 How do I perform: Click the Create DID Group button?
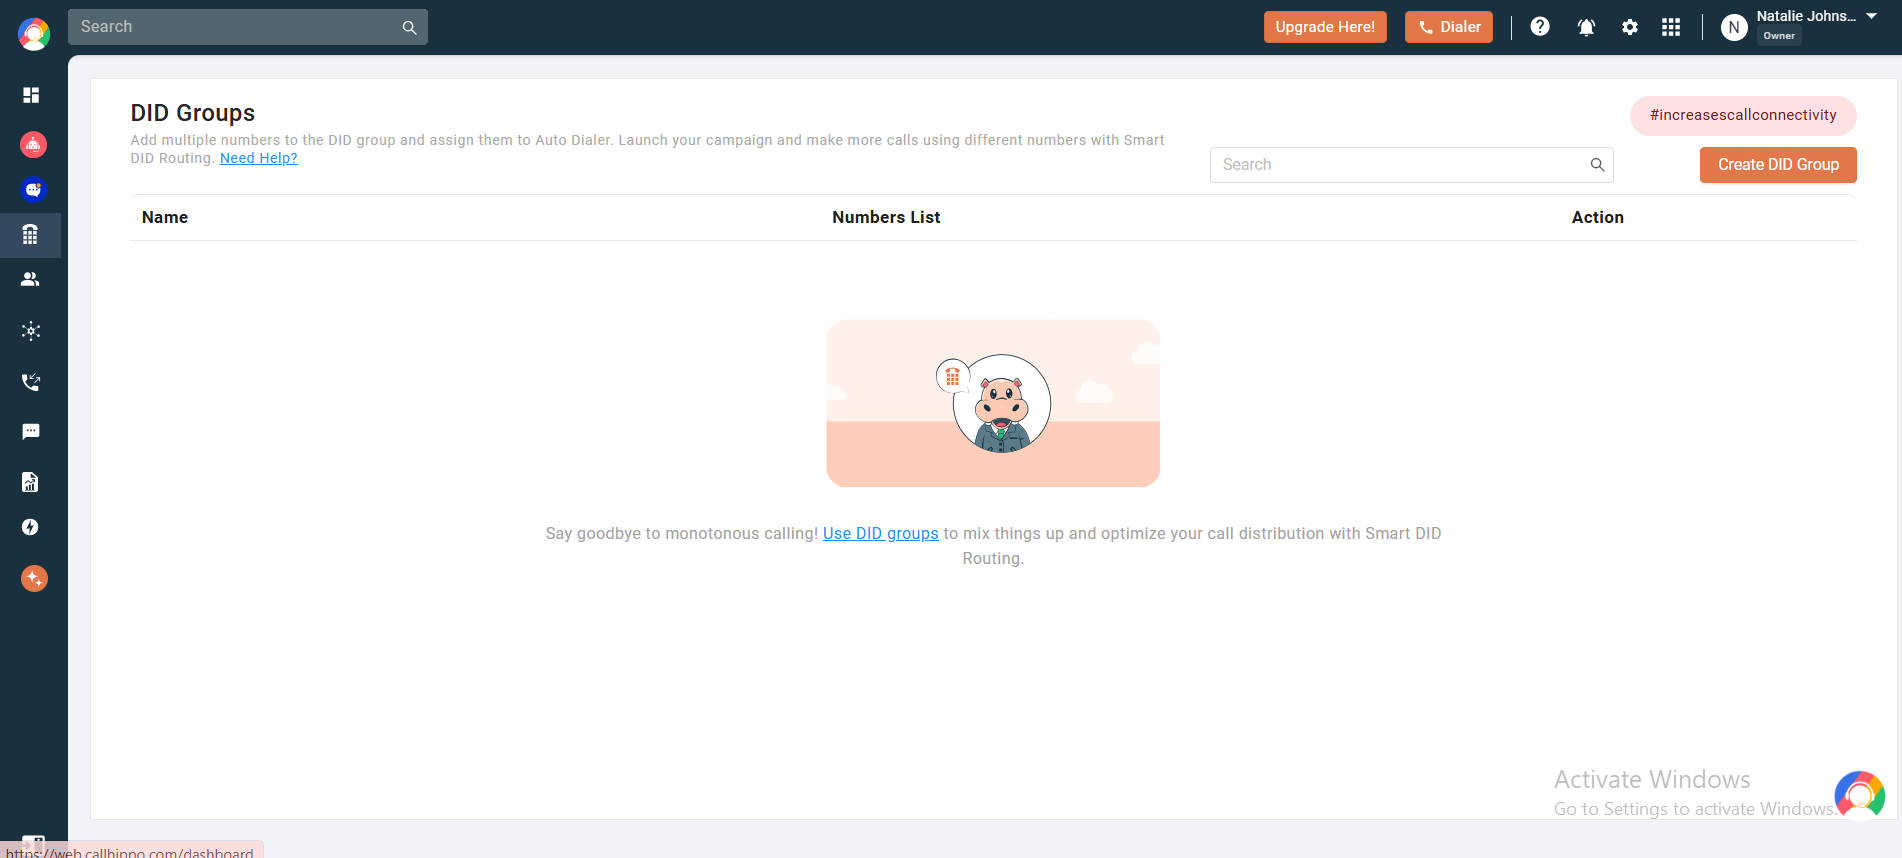(1778, 165)
